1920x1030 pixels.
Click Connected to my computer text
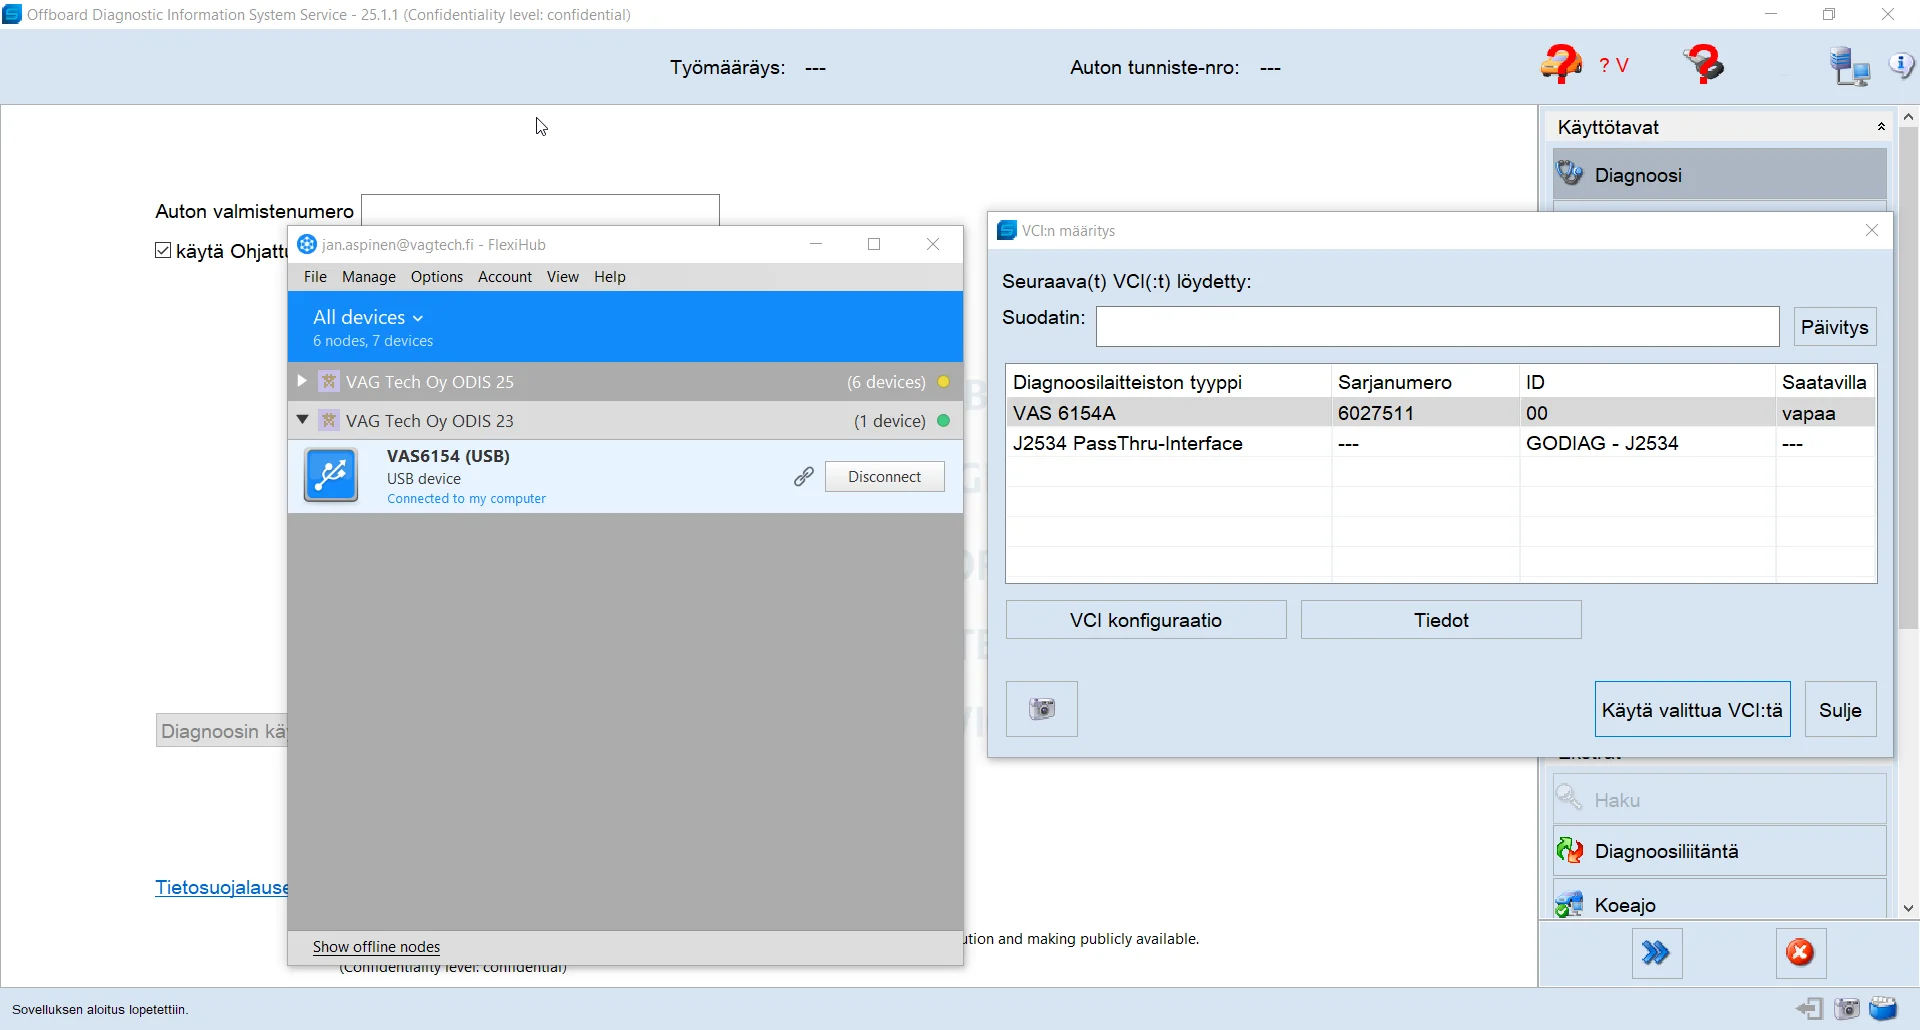point(467,498)
